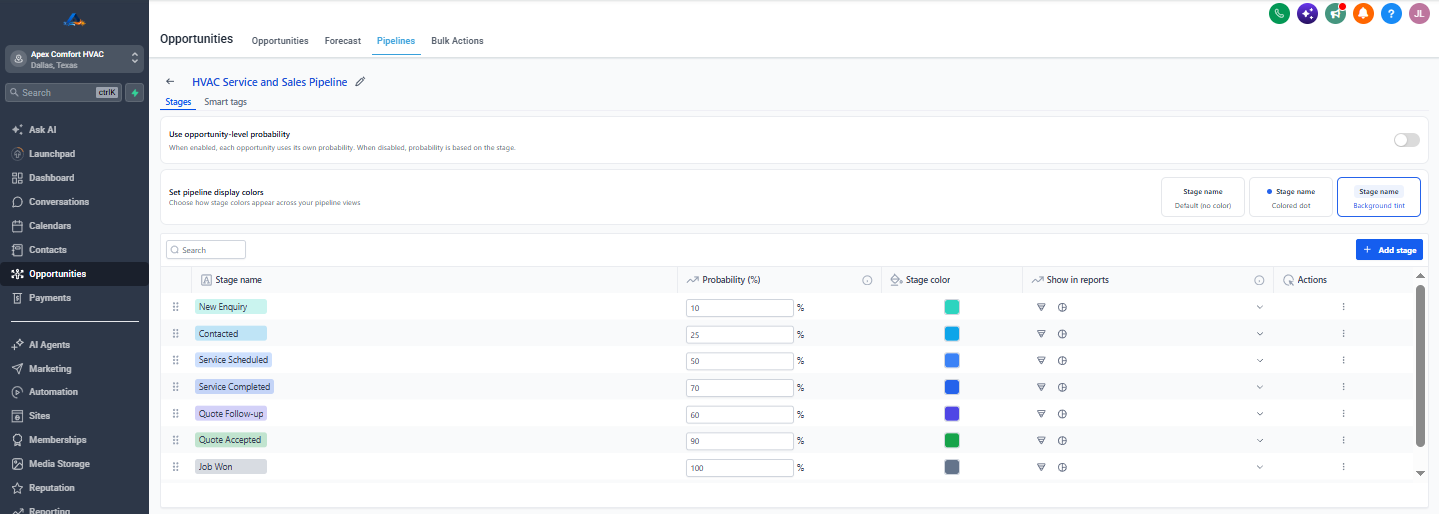The width and height of the screenshot is (1439, 514).
Task: Select Colored dot display option
Action: pos(1290,197)
